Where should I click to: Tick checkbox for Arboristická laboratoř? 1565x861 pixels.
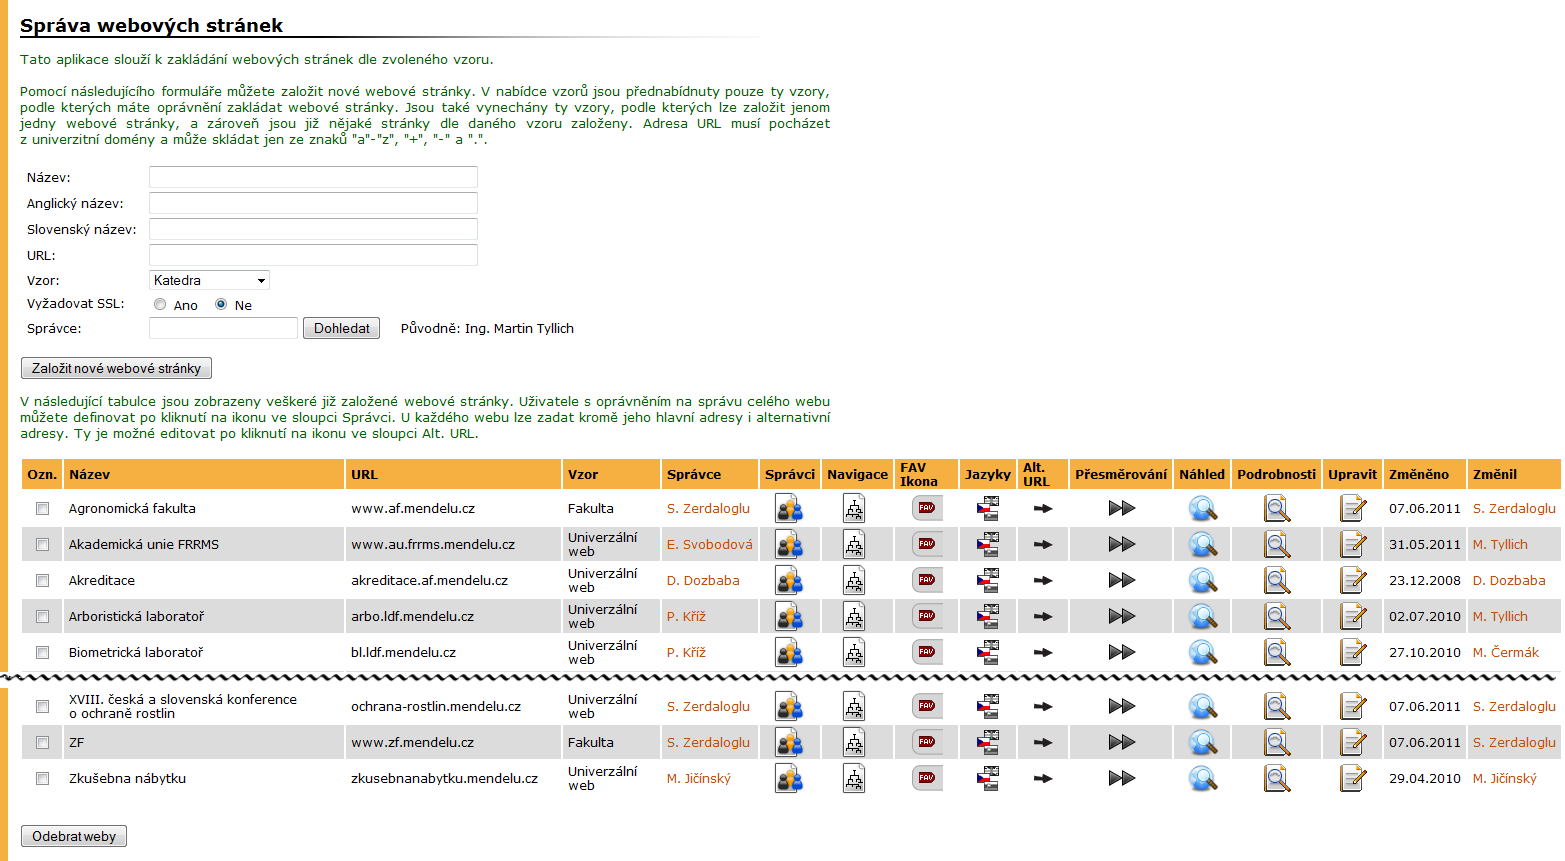(42, 617)
